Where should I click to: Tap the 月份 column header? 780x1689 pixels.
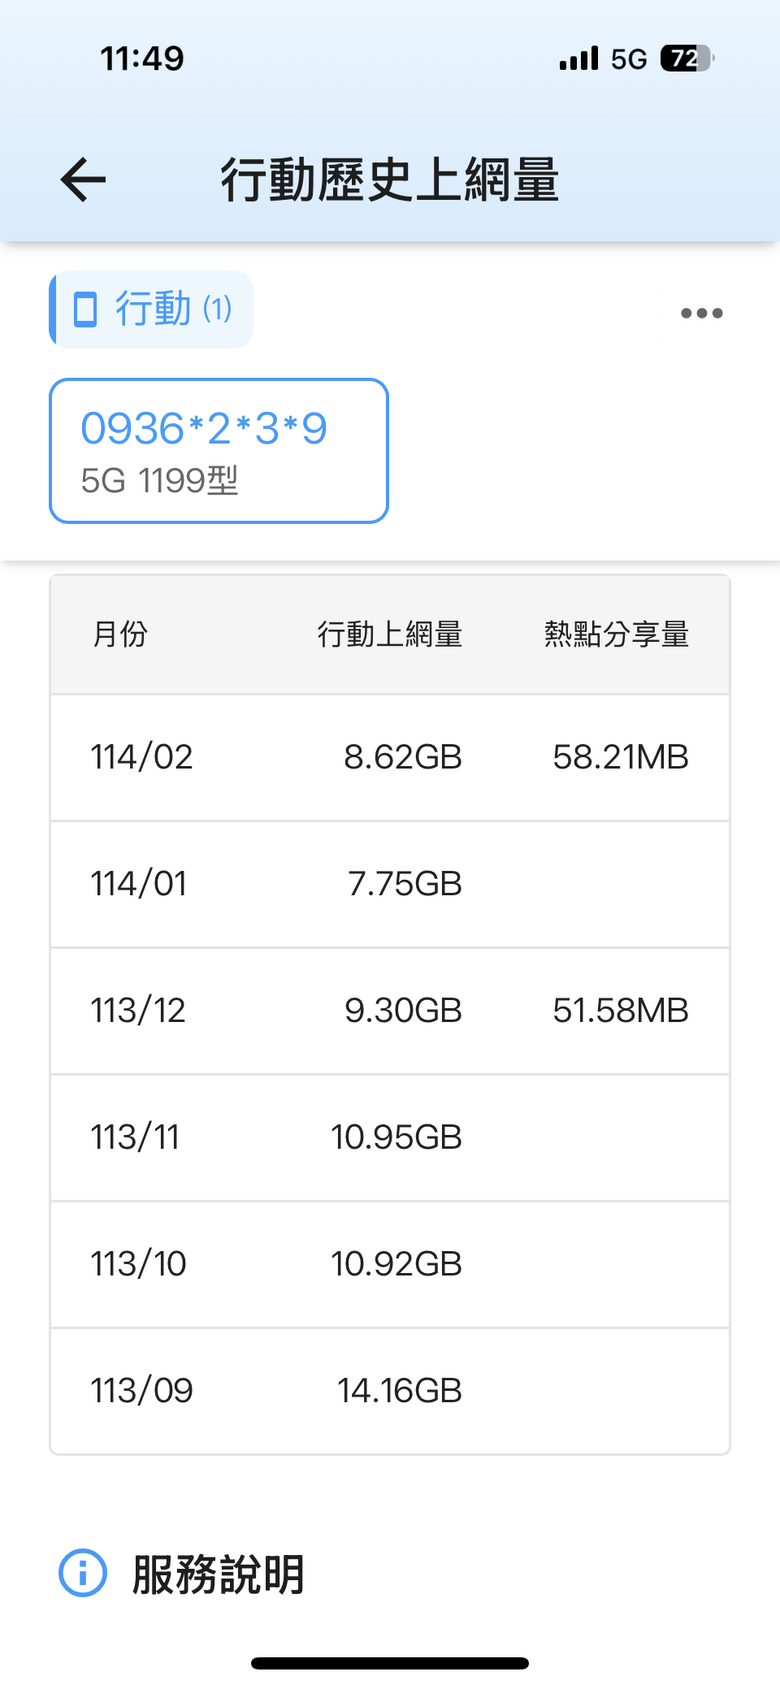tap(120, 634)
